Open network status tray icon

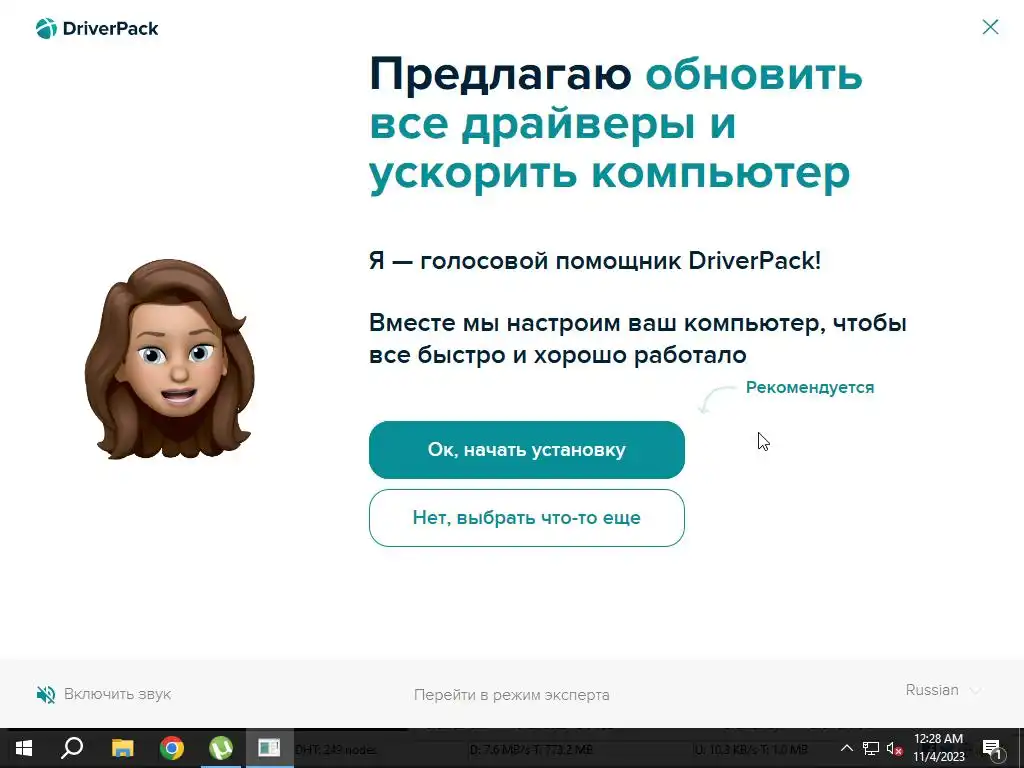pyautogui.click(x=871, y=748)
